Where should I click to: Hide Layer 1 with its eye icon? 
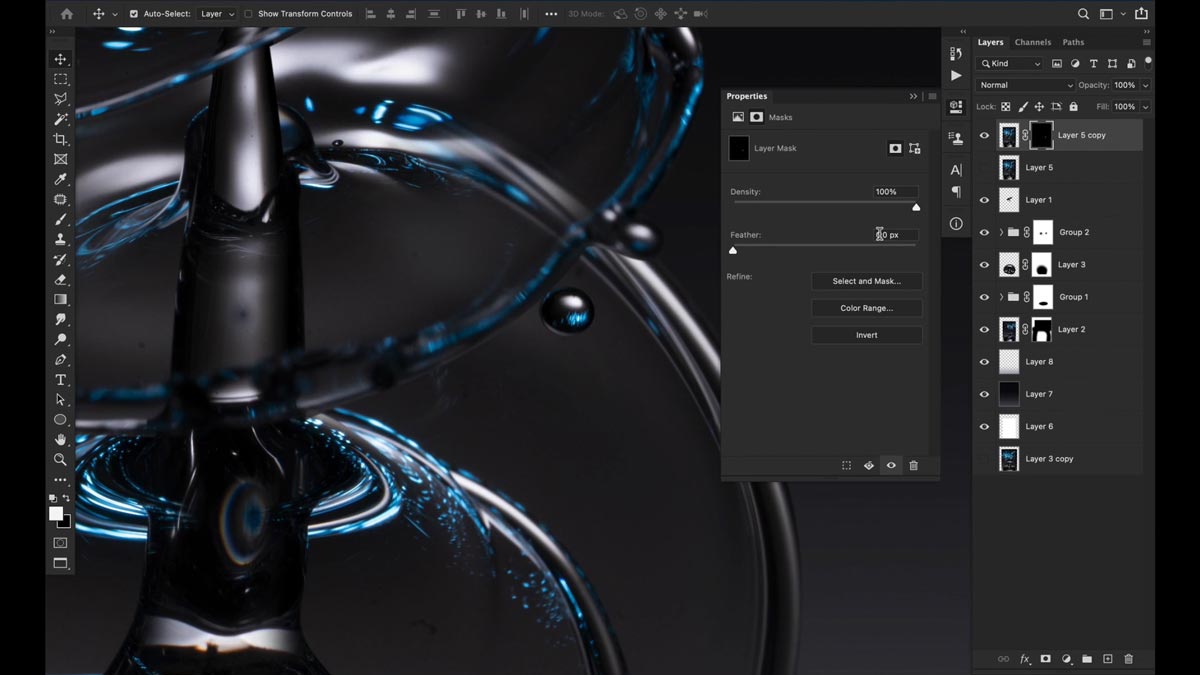point(984,200)
